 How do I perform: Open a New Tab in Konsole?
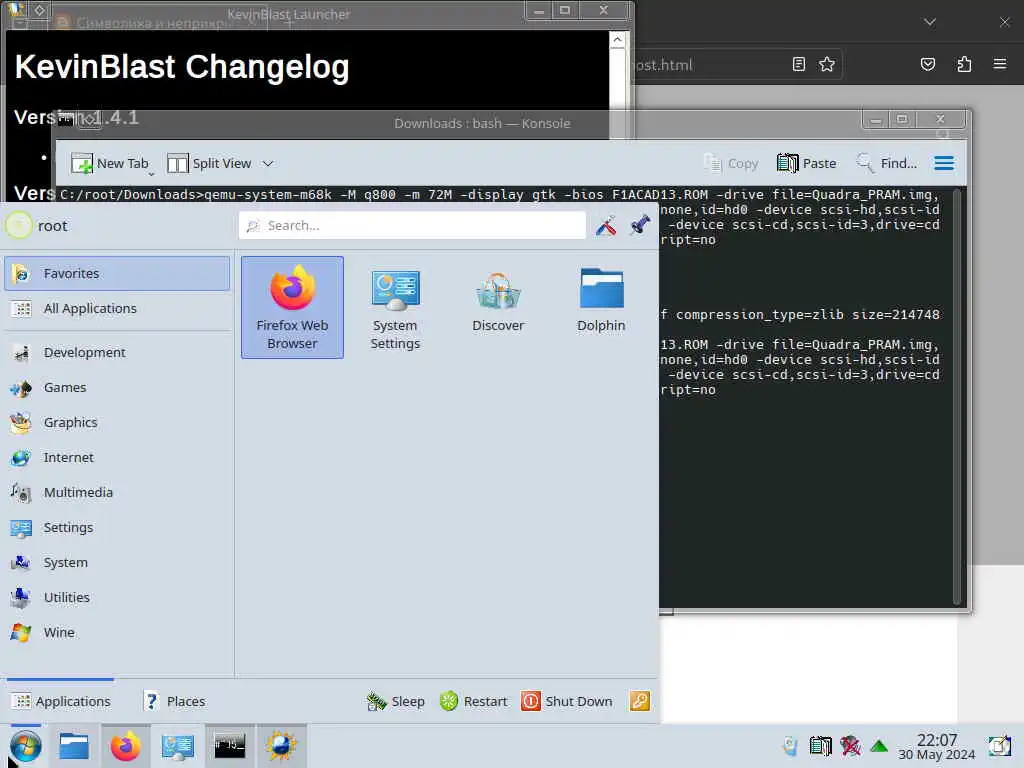[x=110, y=163]
